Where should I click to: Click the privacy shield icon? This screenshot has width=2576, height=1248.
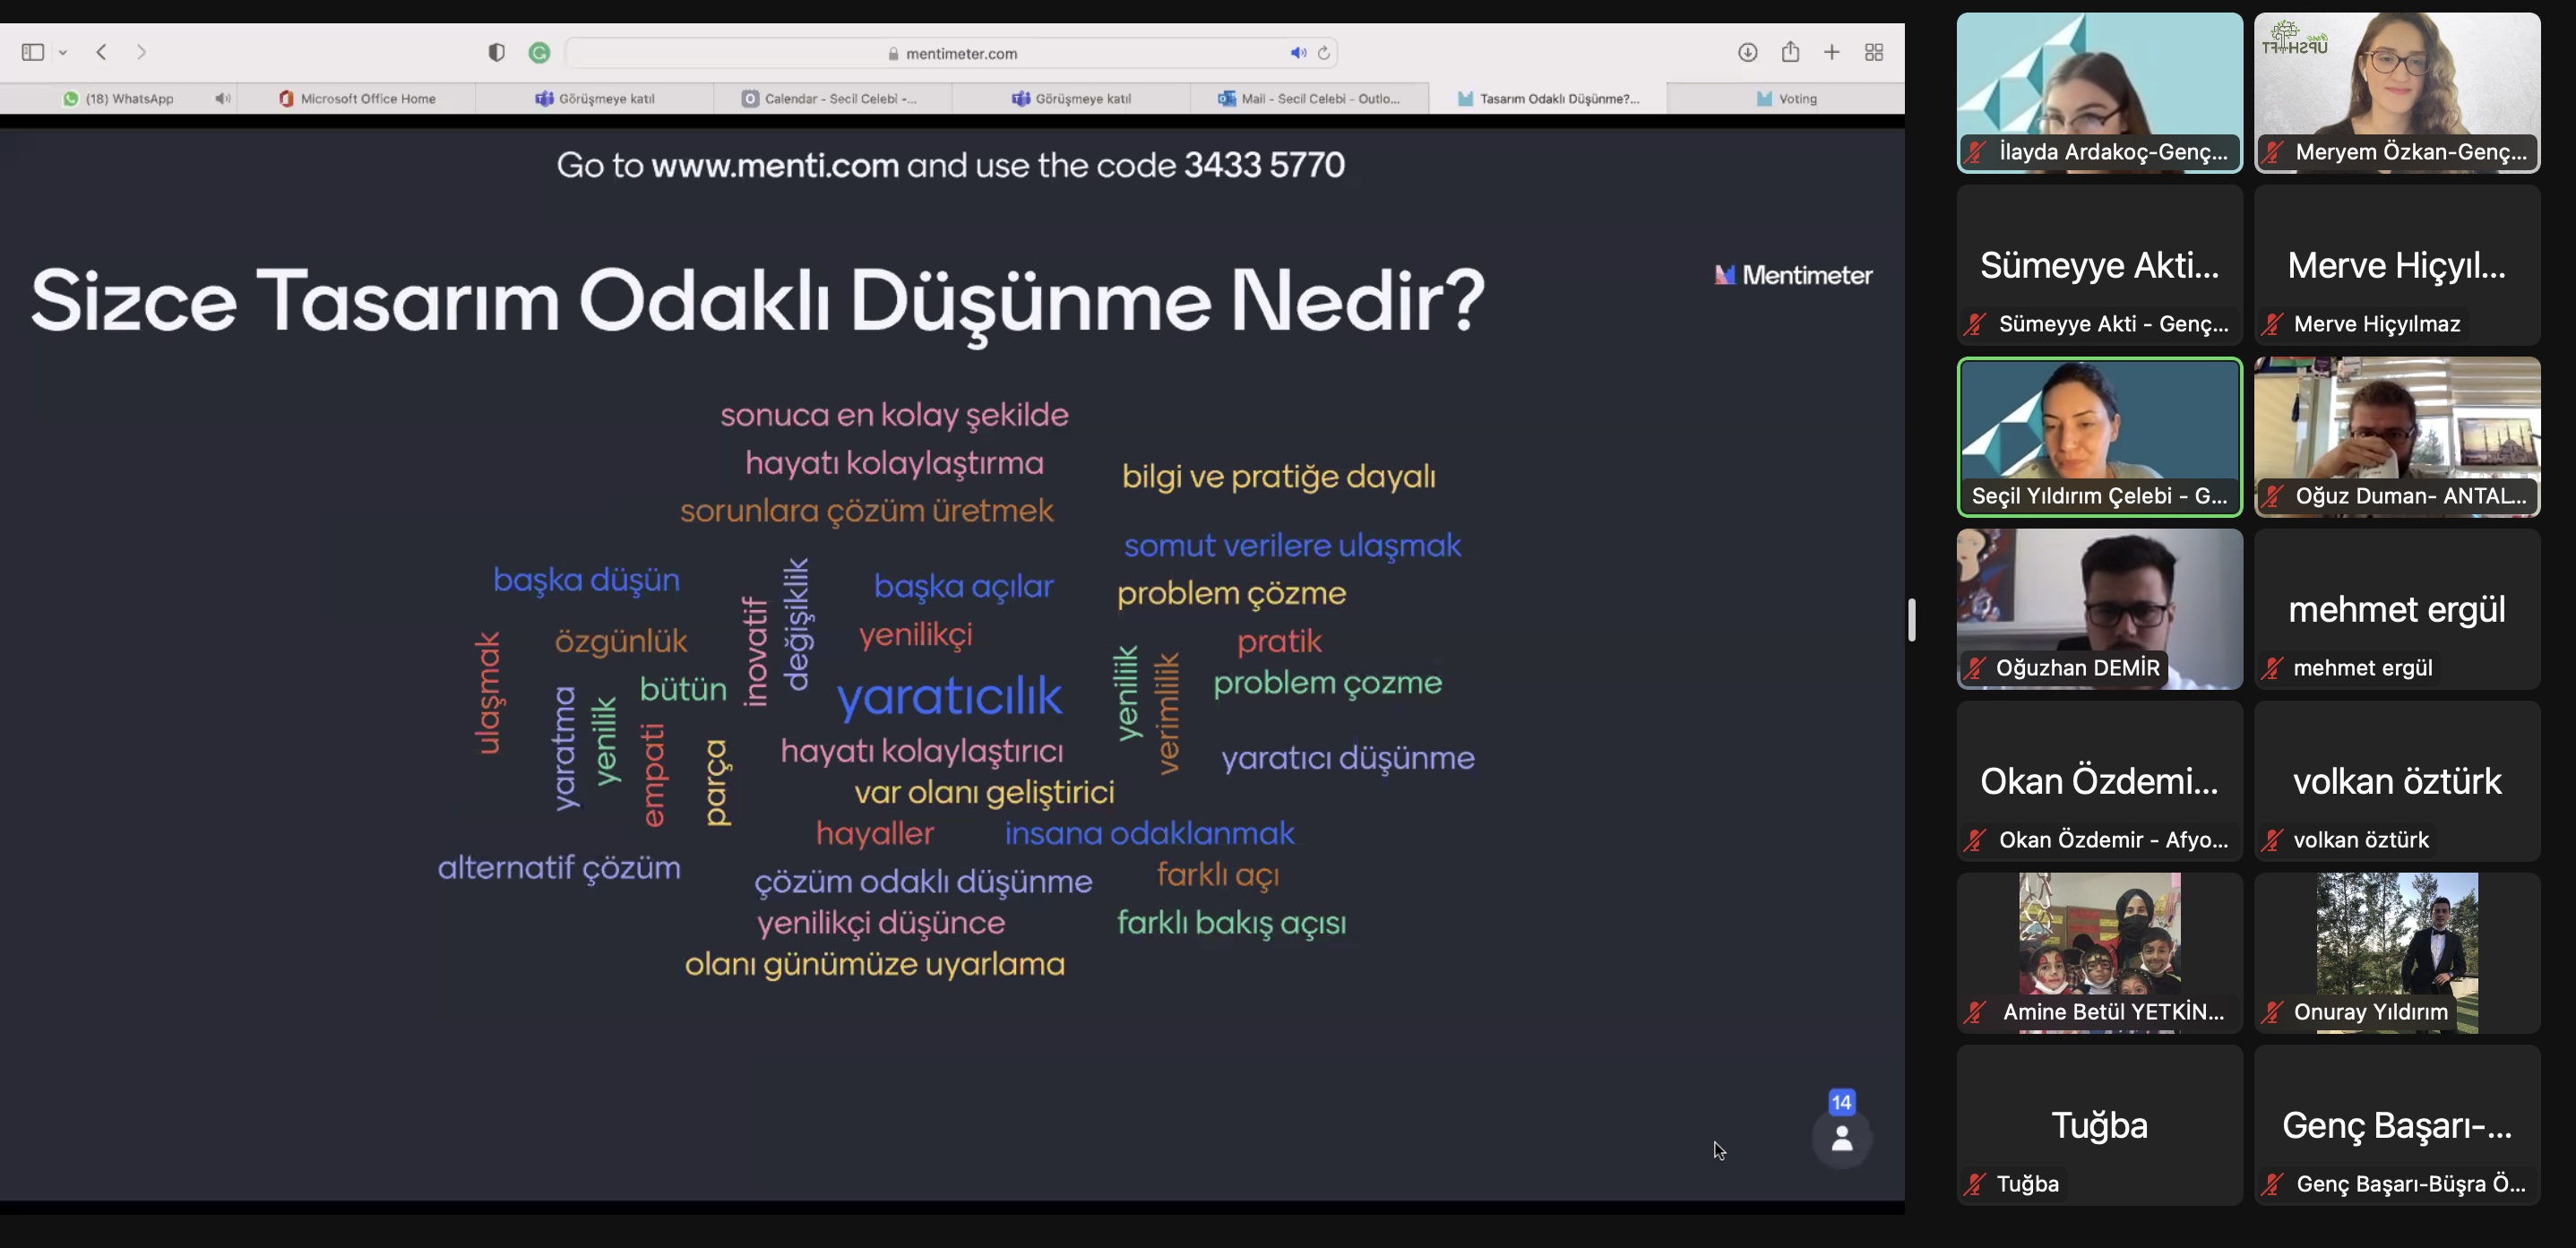[x=496, y=53]
